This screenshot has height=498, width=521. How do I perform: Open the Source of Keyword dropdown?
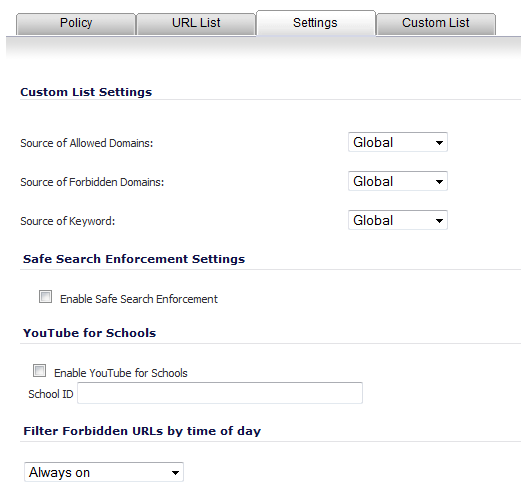click(x=398, y=220)
